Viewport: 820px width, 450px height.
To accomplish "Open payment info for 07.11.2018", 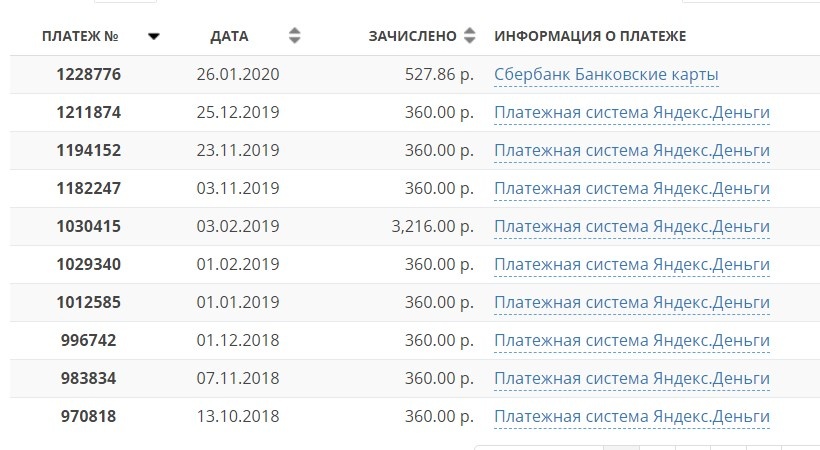I will (x=632, y=379).
